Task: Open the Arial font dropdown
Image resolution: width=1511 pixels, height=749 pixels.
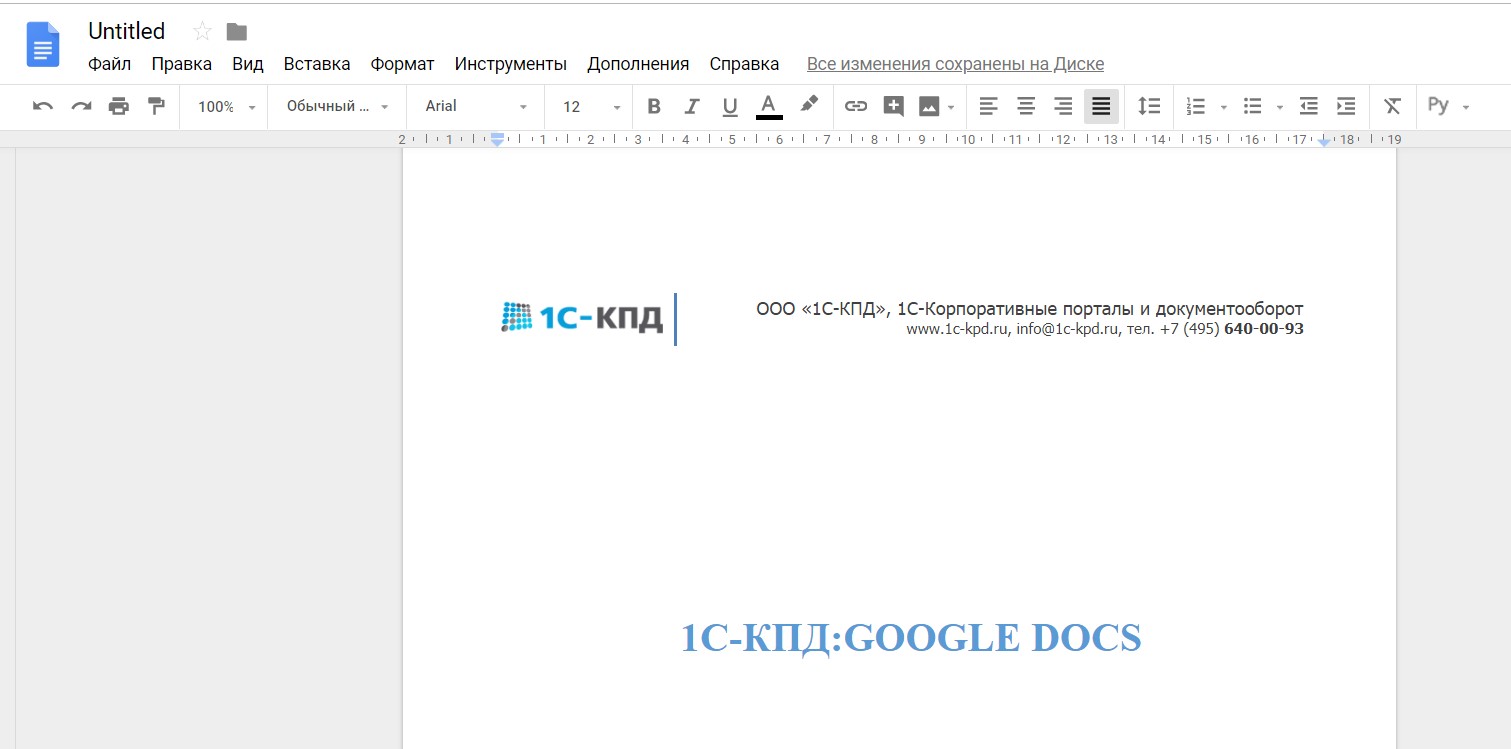Action: point(476,106)
